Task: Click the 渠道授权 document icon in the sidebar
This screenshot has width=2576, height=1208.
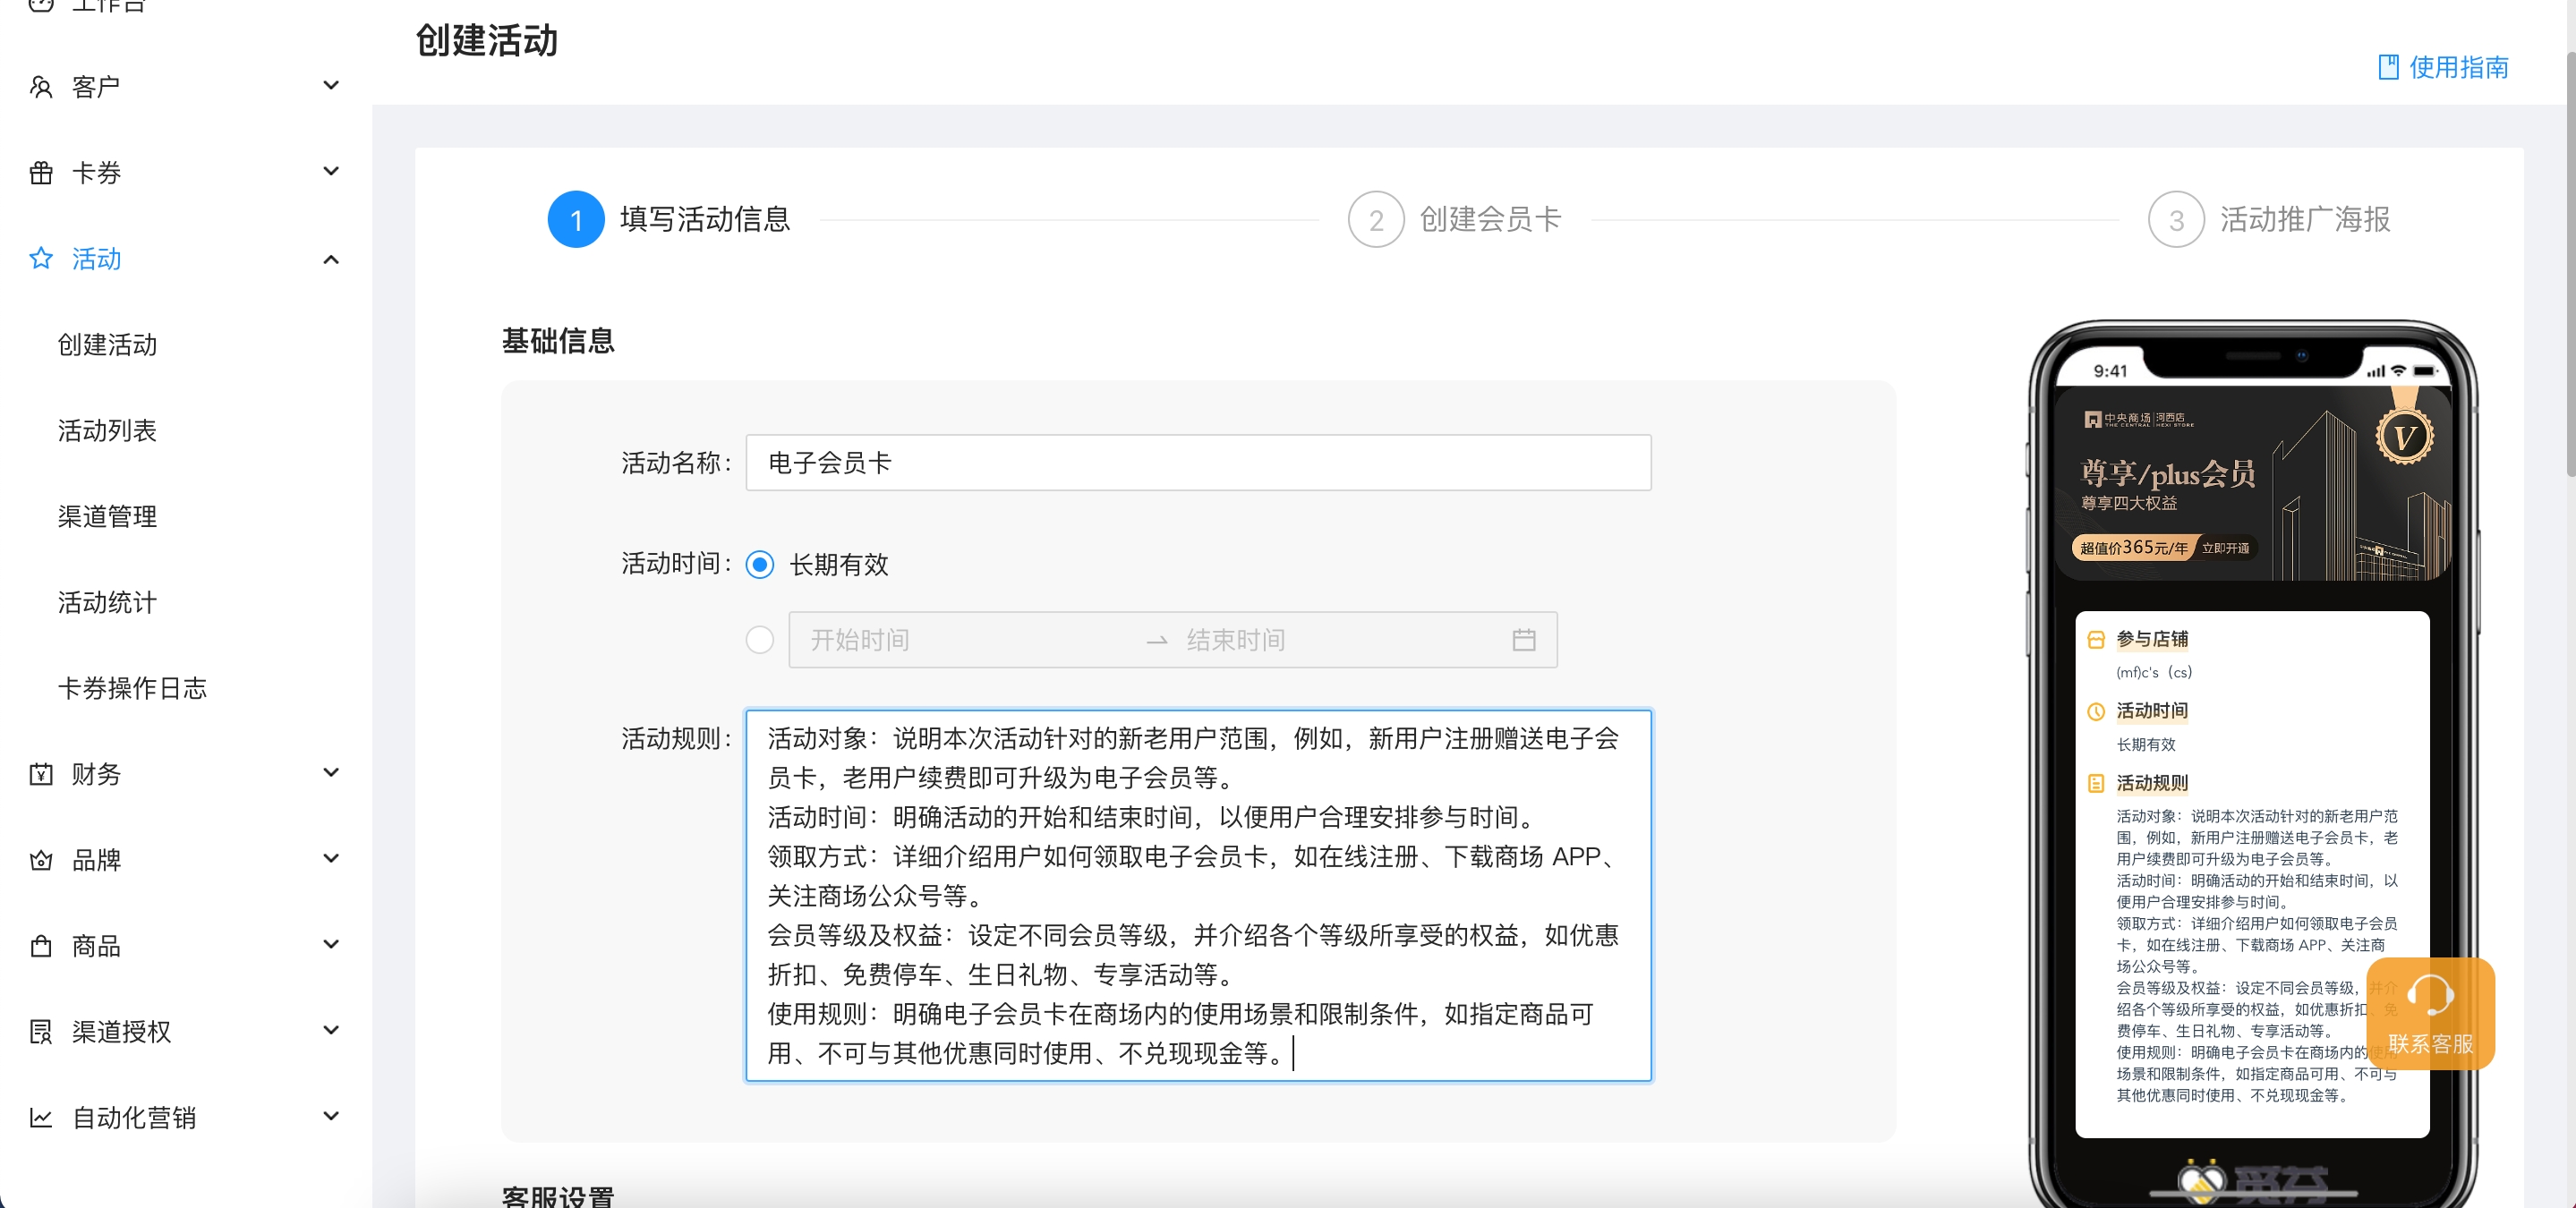Action: point(41,1031)
